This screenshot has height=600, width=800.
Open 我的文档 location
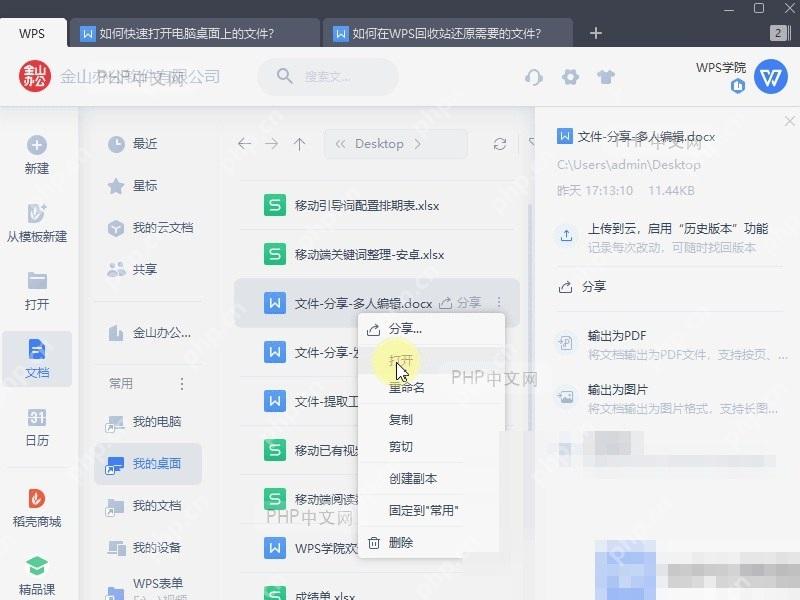(x=148, y=506)
